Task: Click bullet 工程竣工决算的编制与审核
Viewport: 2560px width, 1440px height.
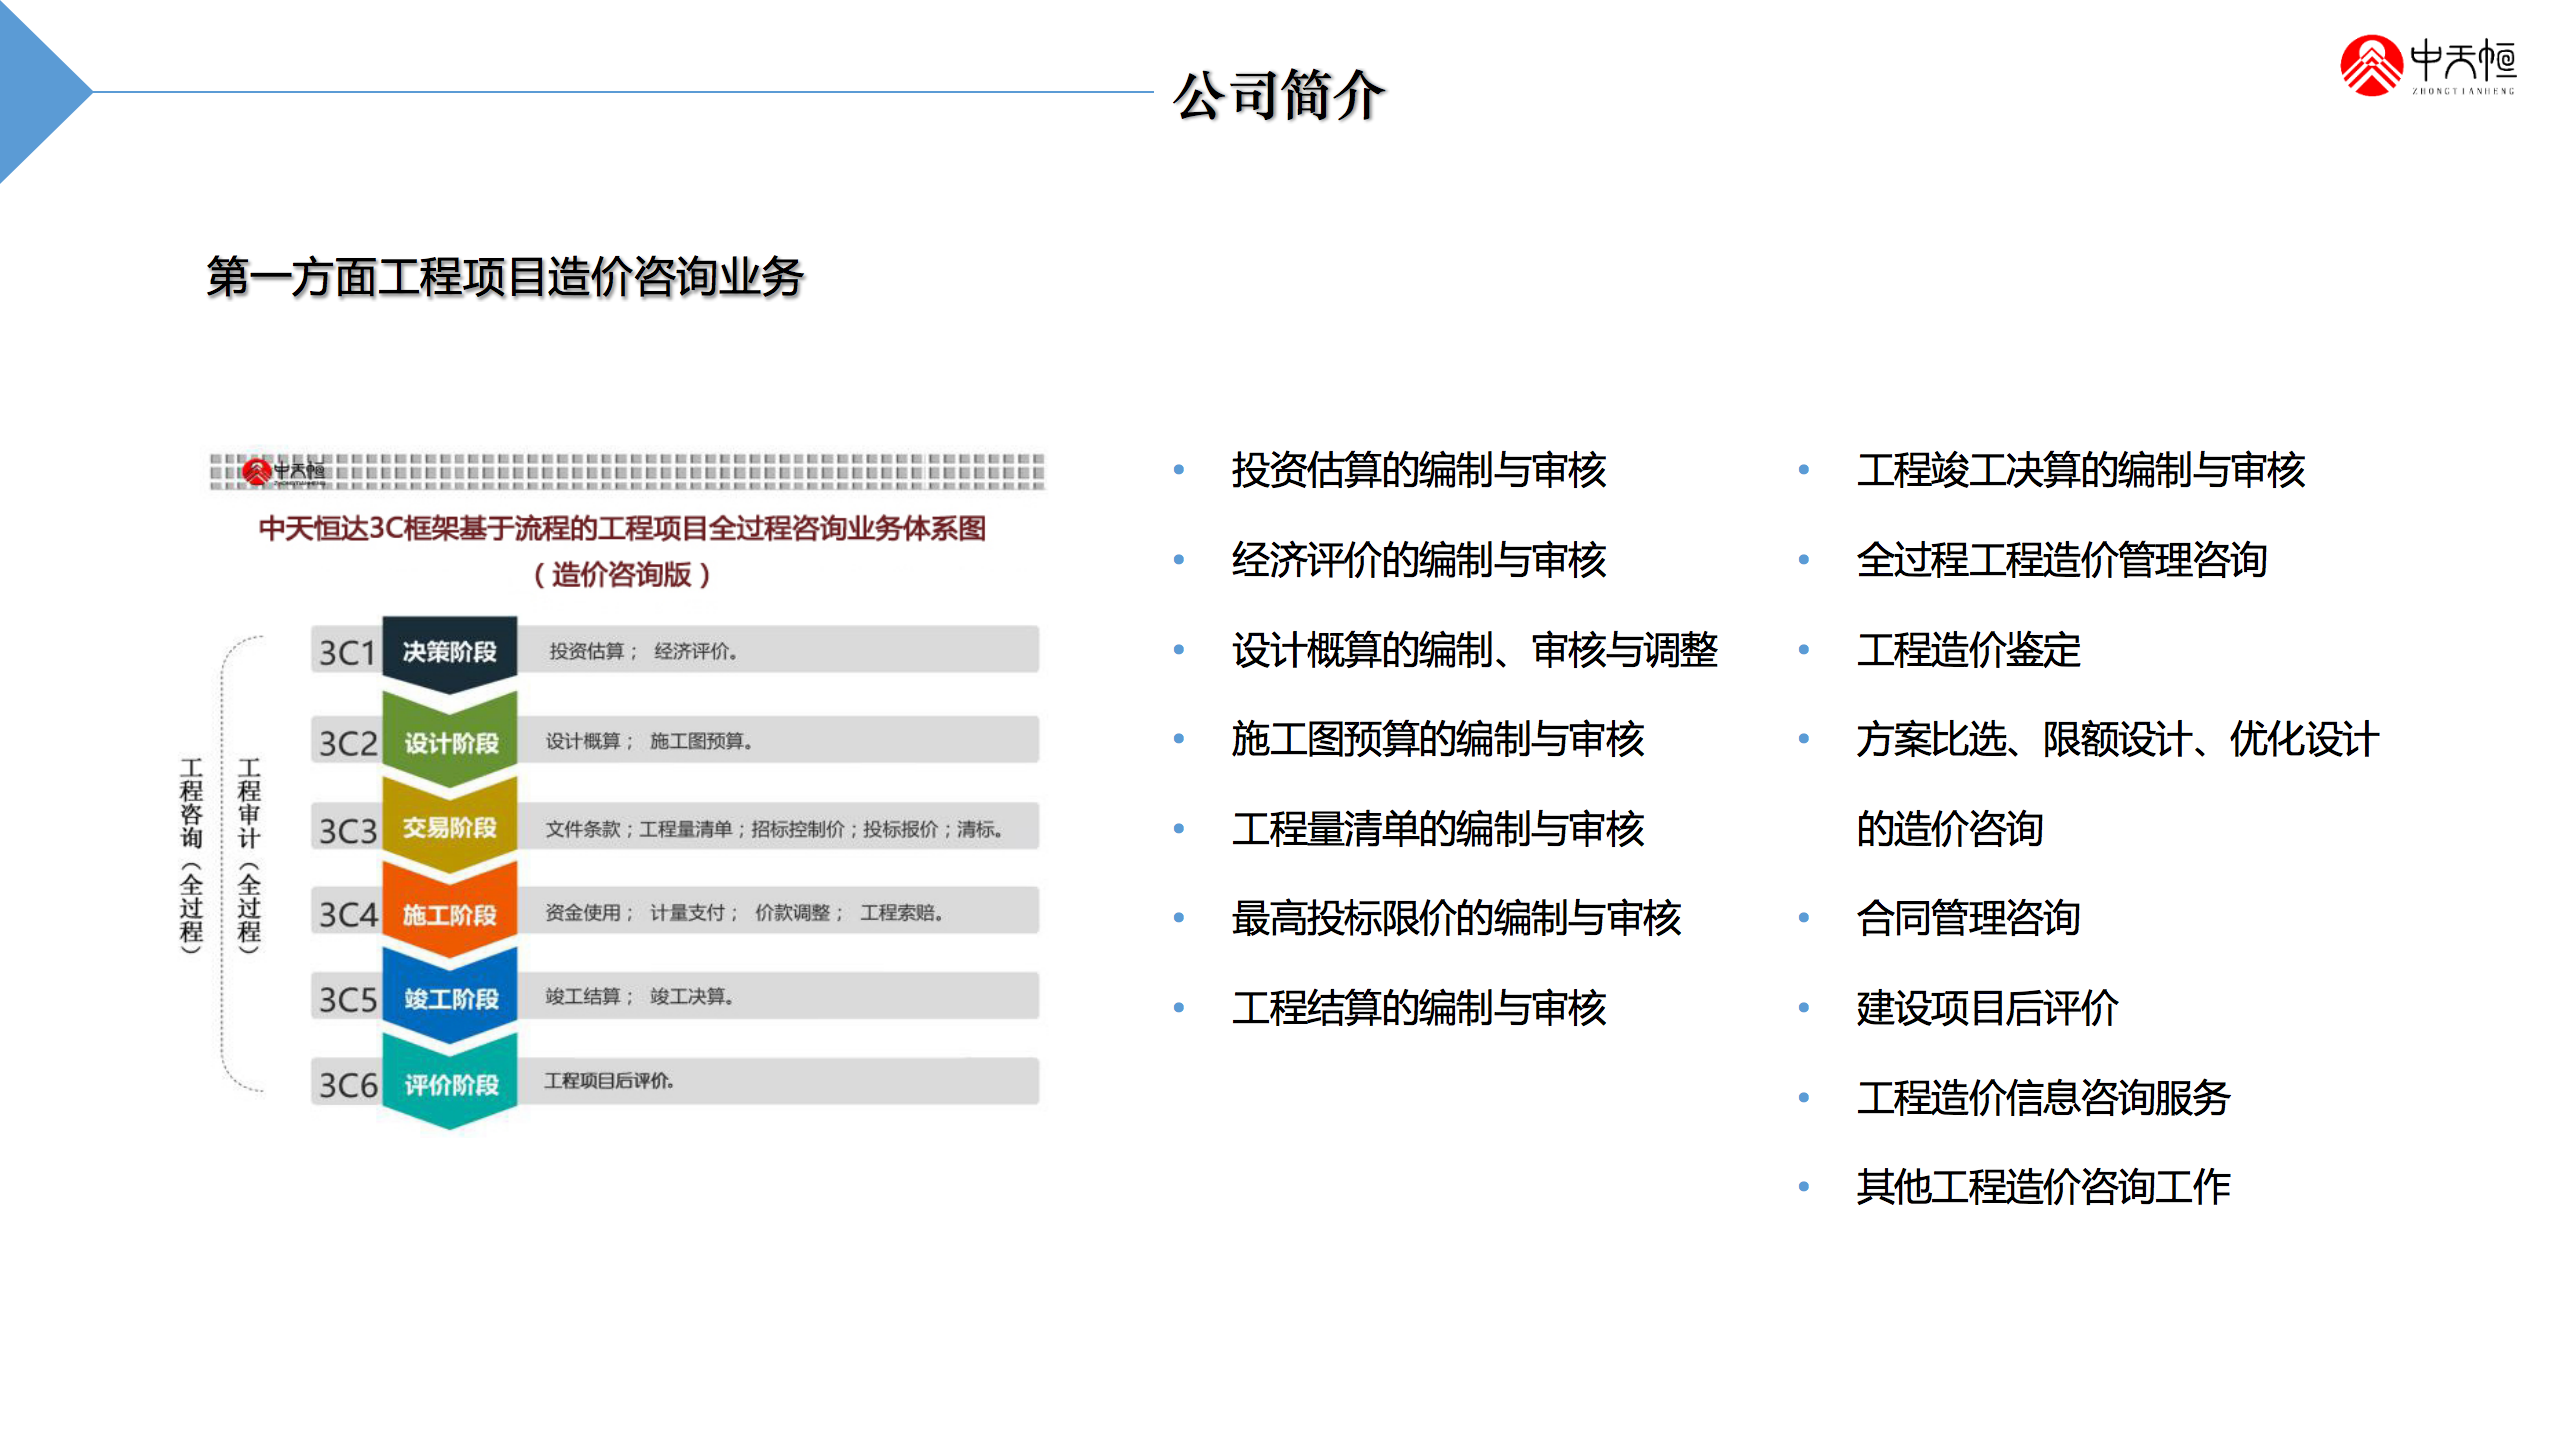Action: (2080, 470)
